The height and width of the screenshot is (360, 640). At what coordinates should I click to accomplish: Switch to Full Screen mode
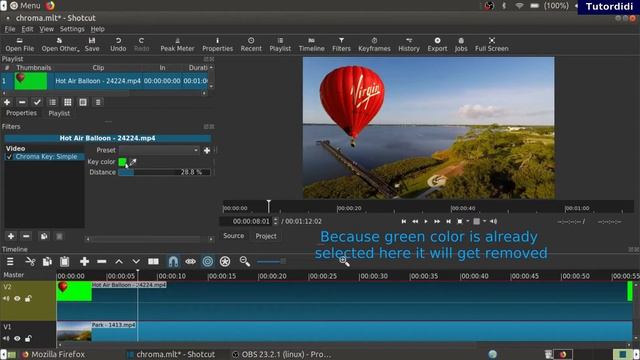click(491, 44)
